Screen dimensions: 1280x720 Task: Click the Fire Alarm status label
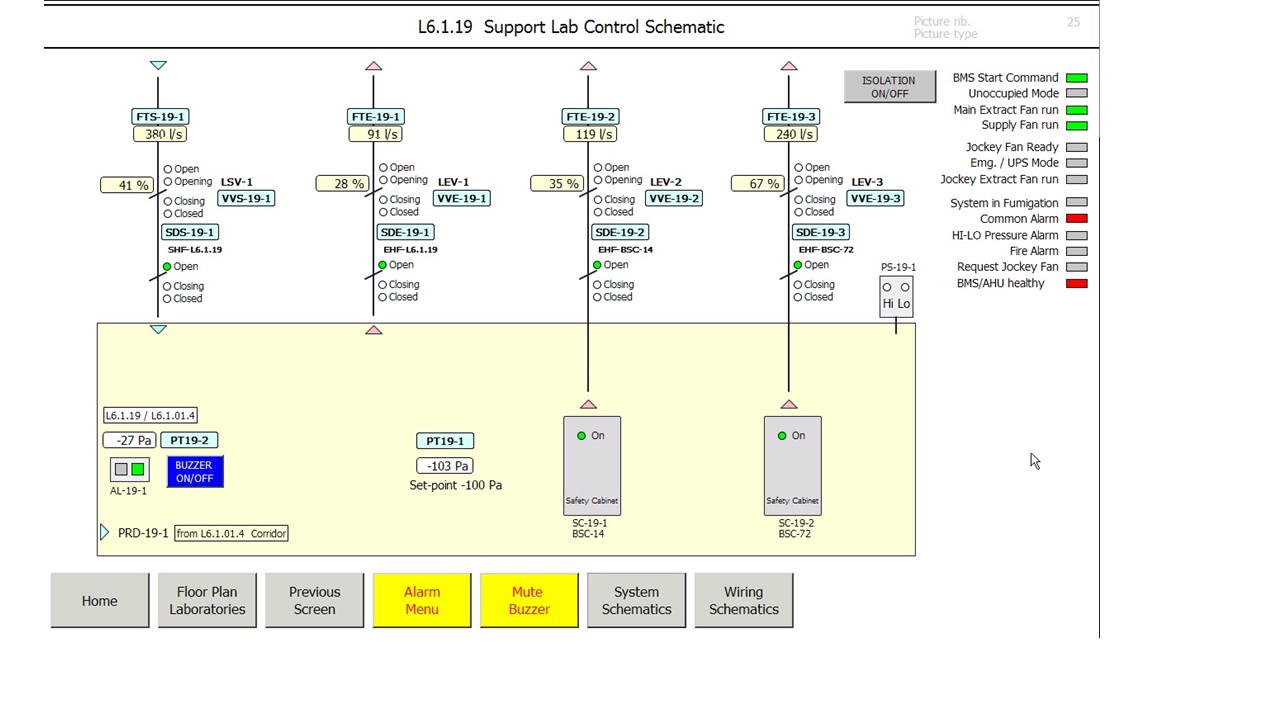tap(1034, 251)
